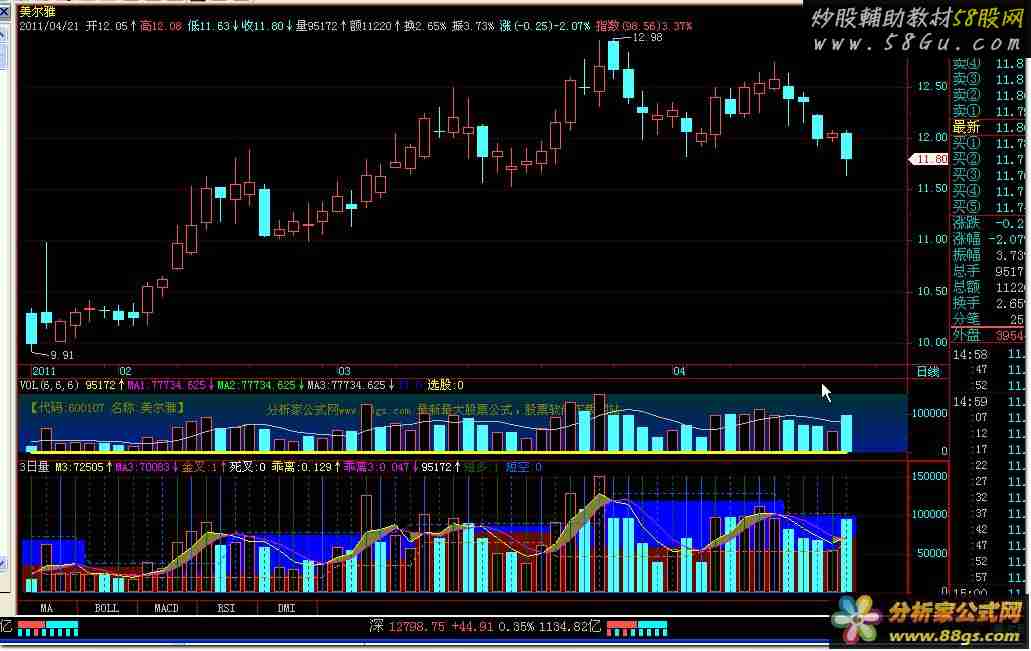Click the 外盘 row in quote panel
Screen dimensions: 1031x651
988,335
